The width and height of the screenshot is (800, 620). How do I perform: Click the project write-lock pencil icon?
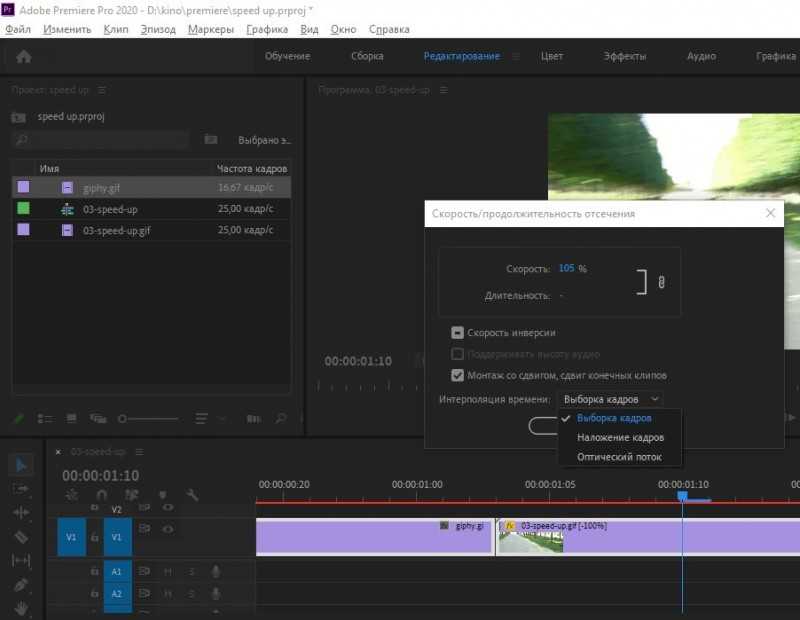[19, 418]
